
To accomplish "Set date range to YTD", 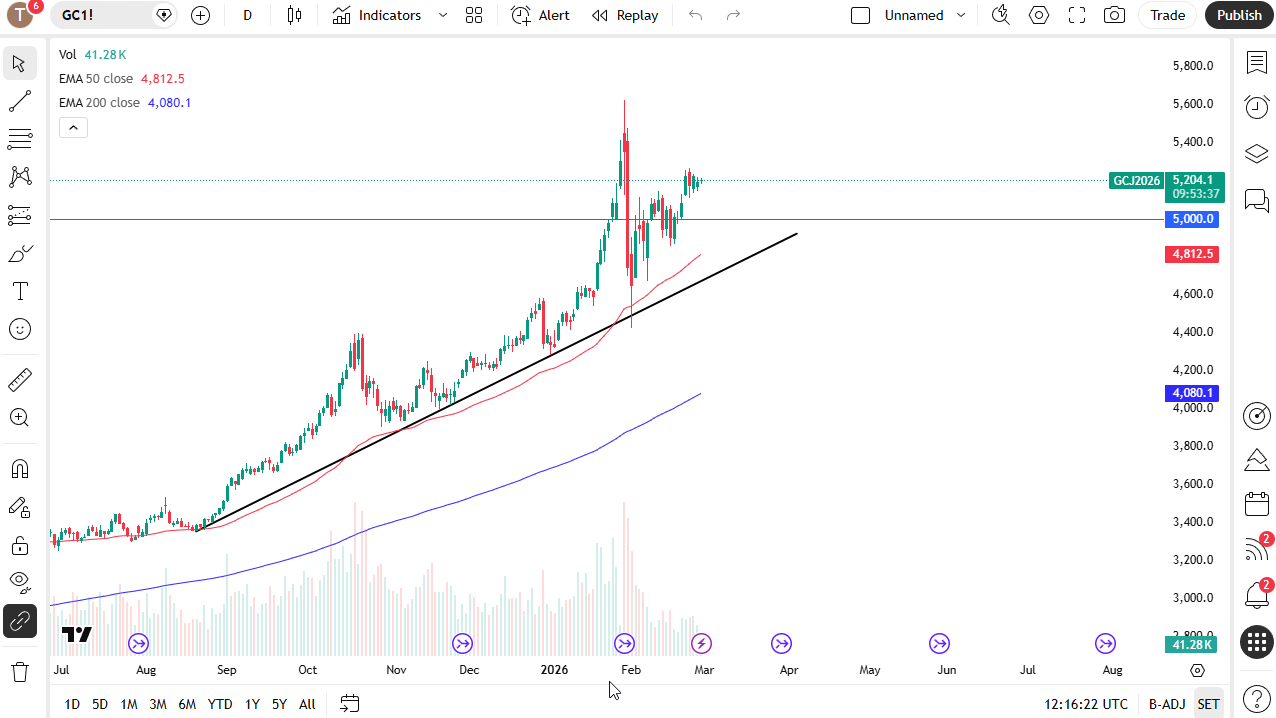I will click(x=220, y=704).
